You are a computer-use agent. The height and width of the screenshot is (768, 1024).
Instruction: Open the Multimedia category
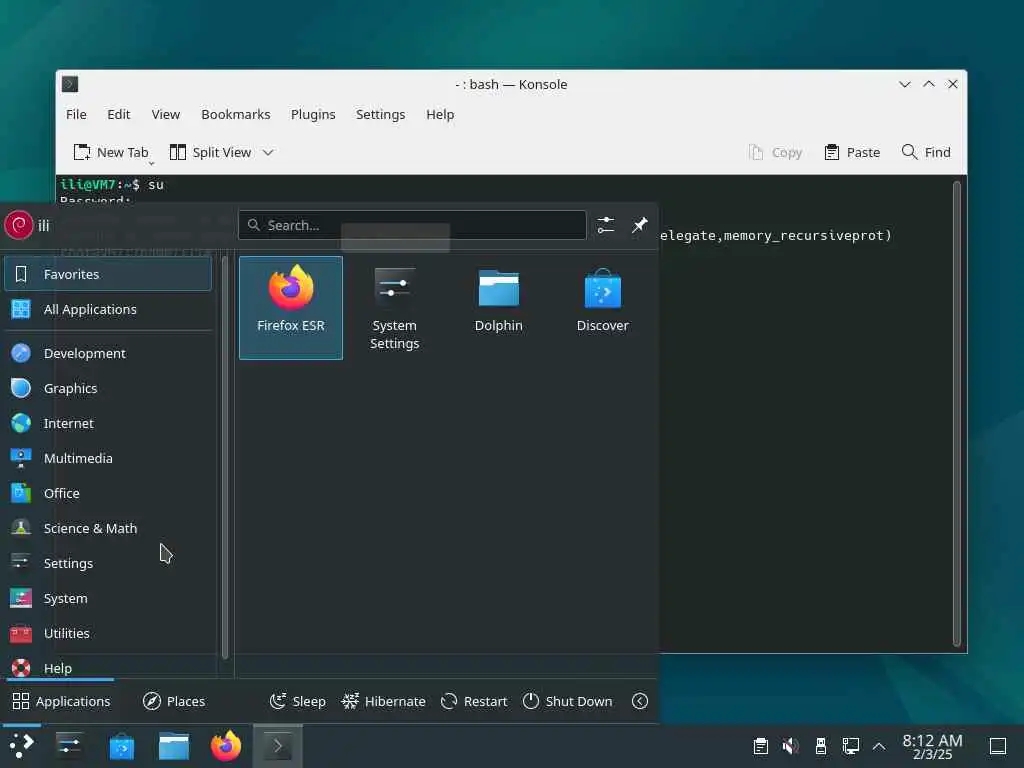[108, 458]
